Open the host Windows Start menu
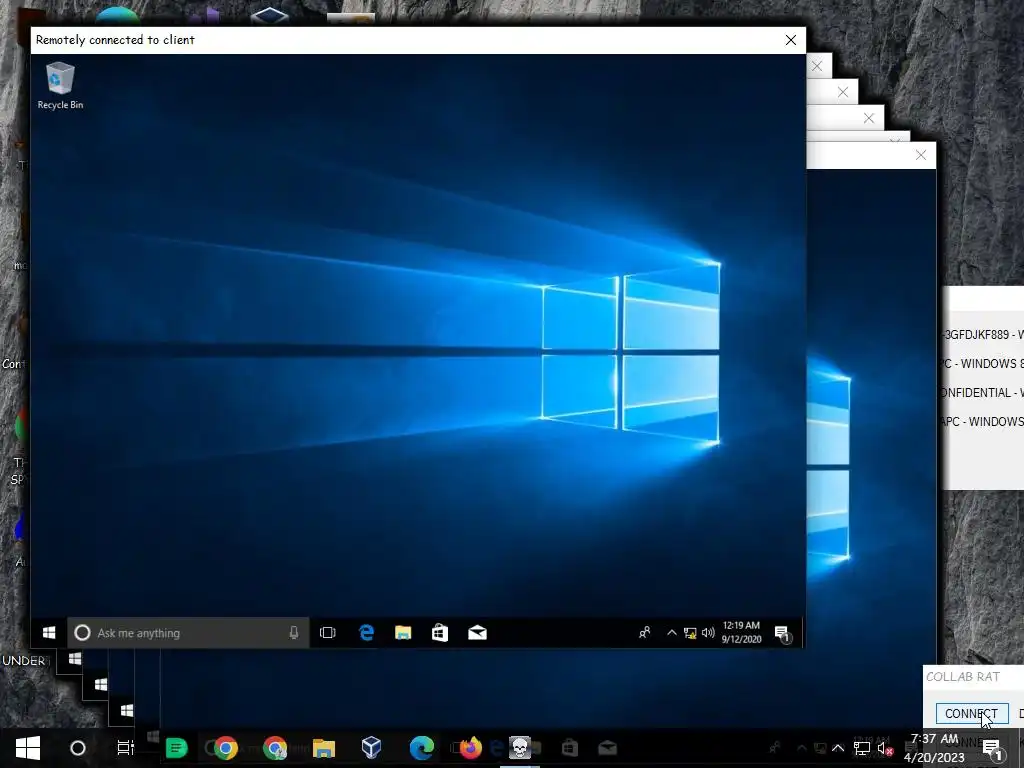 coord(27,748)
